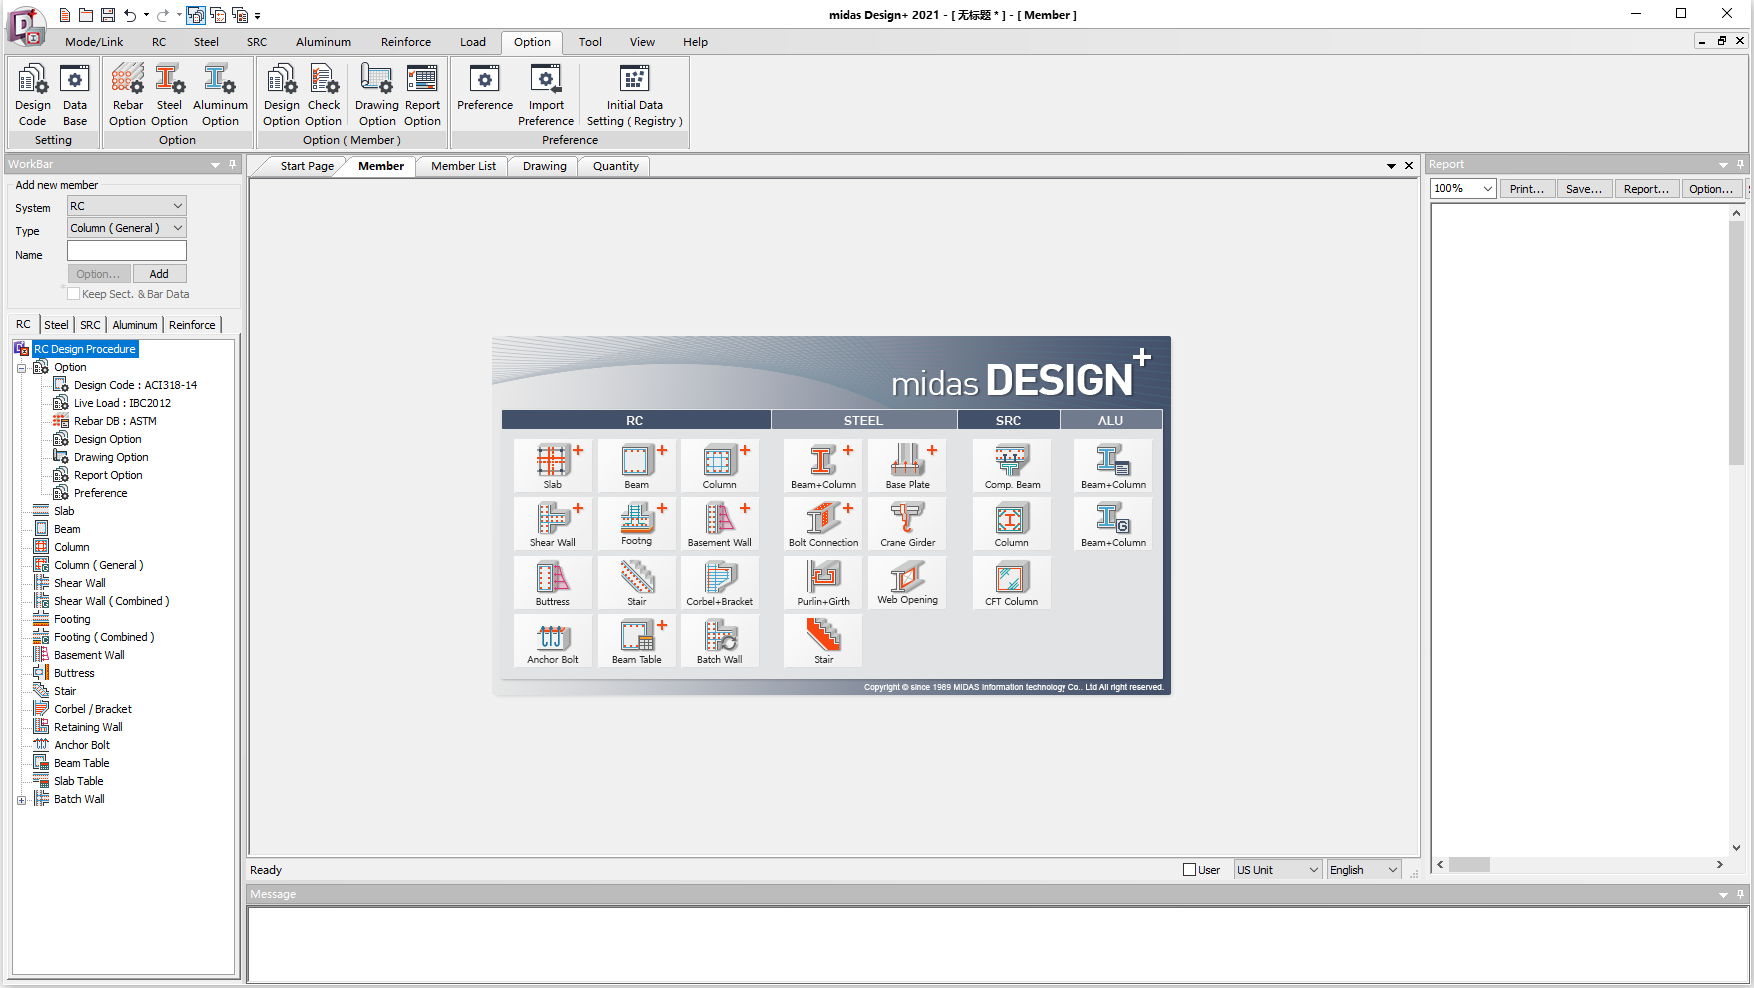
Task: Open tab list dropdown arrow beside tabs
Action: (x=1391, y=166)
